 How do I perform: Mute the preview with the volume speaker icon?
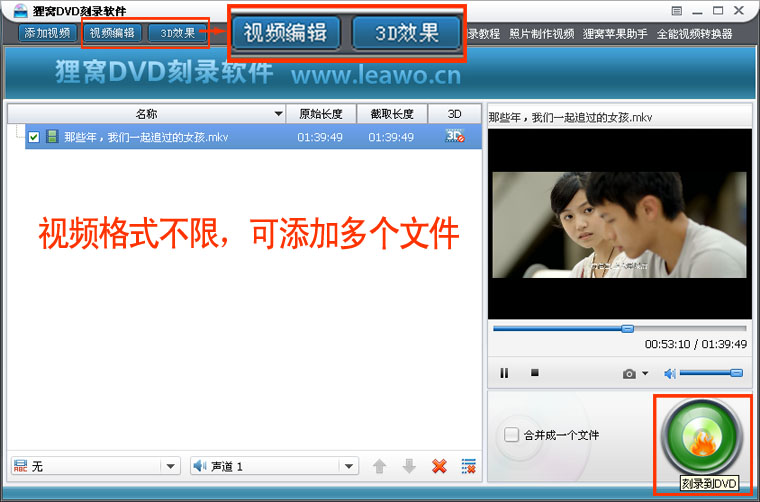click(670, 373)
